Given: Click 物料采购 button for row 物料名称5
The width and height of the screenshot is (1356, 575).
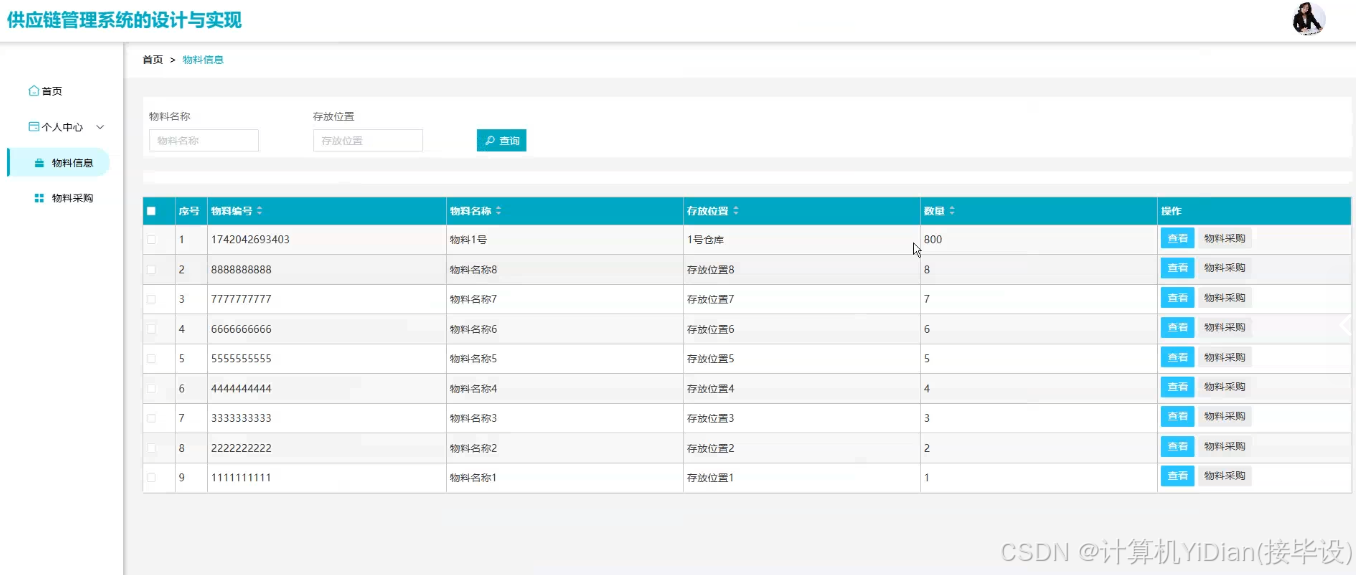Looking at the screenshot, I should (x=1225, y=357).
